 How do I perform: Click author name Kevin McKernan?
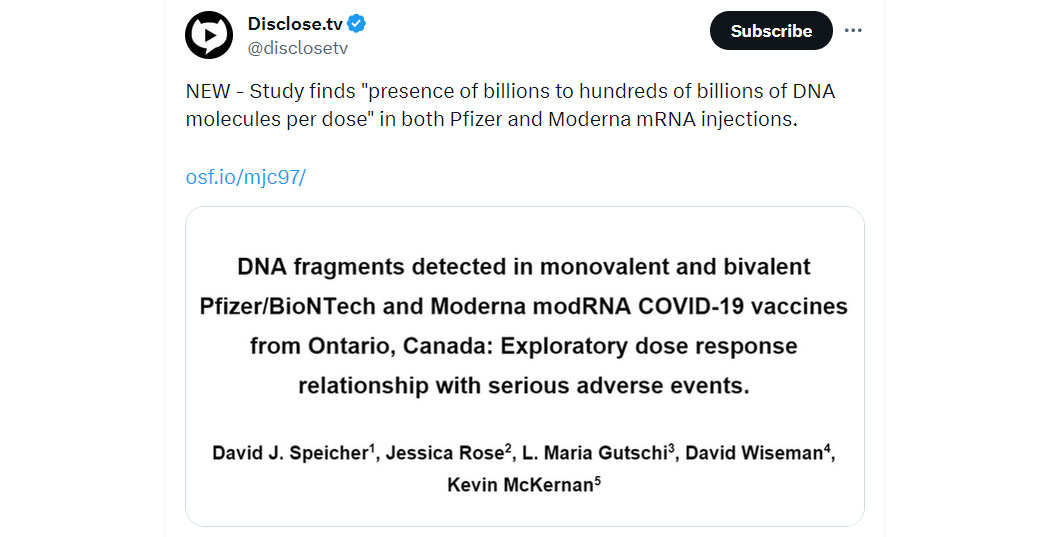point(520,485)
